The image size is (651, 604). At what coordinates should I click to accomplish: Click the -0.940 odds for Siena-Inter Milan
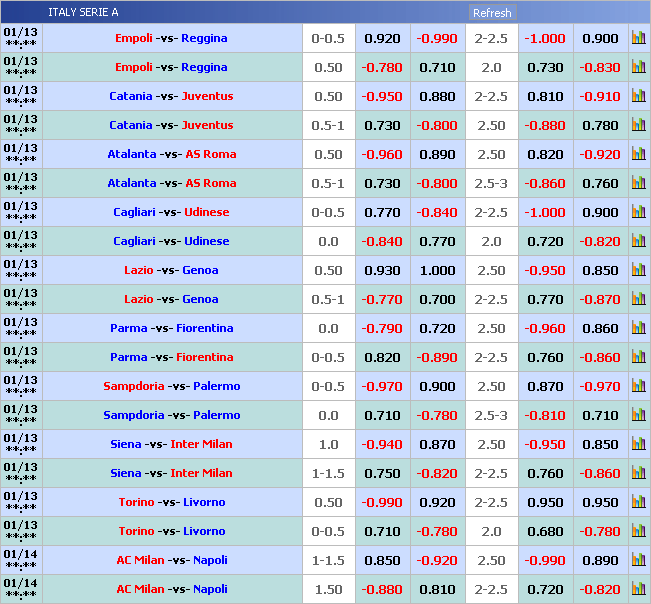click(382, 444)
